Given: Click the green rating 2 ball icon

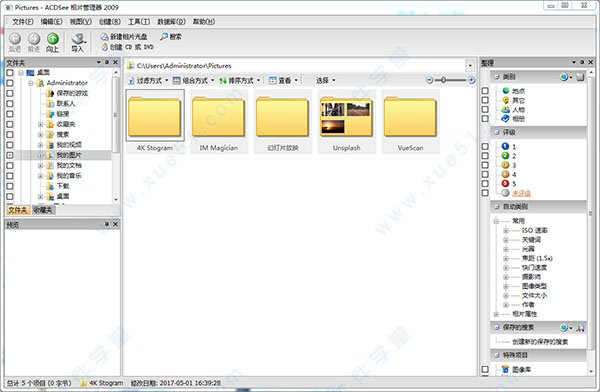Looking at the screenshot, I should point(505,155).
